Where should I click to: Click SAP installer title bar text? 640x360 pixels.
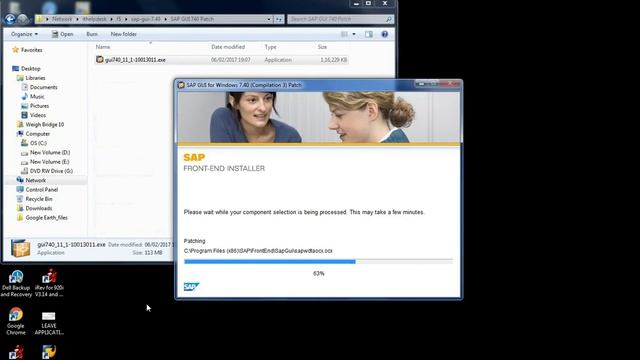(x=244, y=85)
